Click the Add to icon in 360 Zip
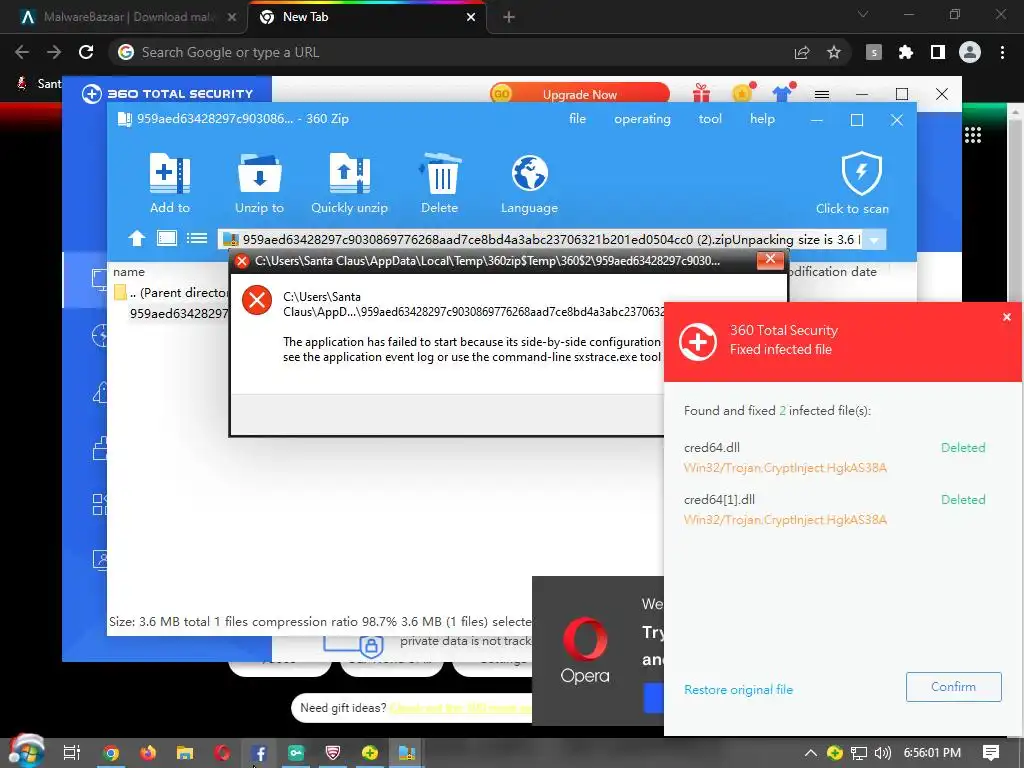This screenshot has height=768, width=1024. click(170, 184)
